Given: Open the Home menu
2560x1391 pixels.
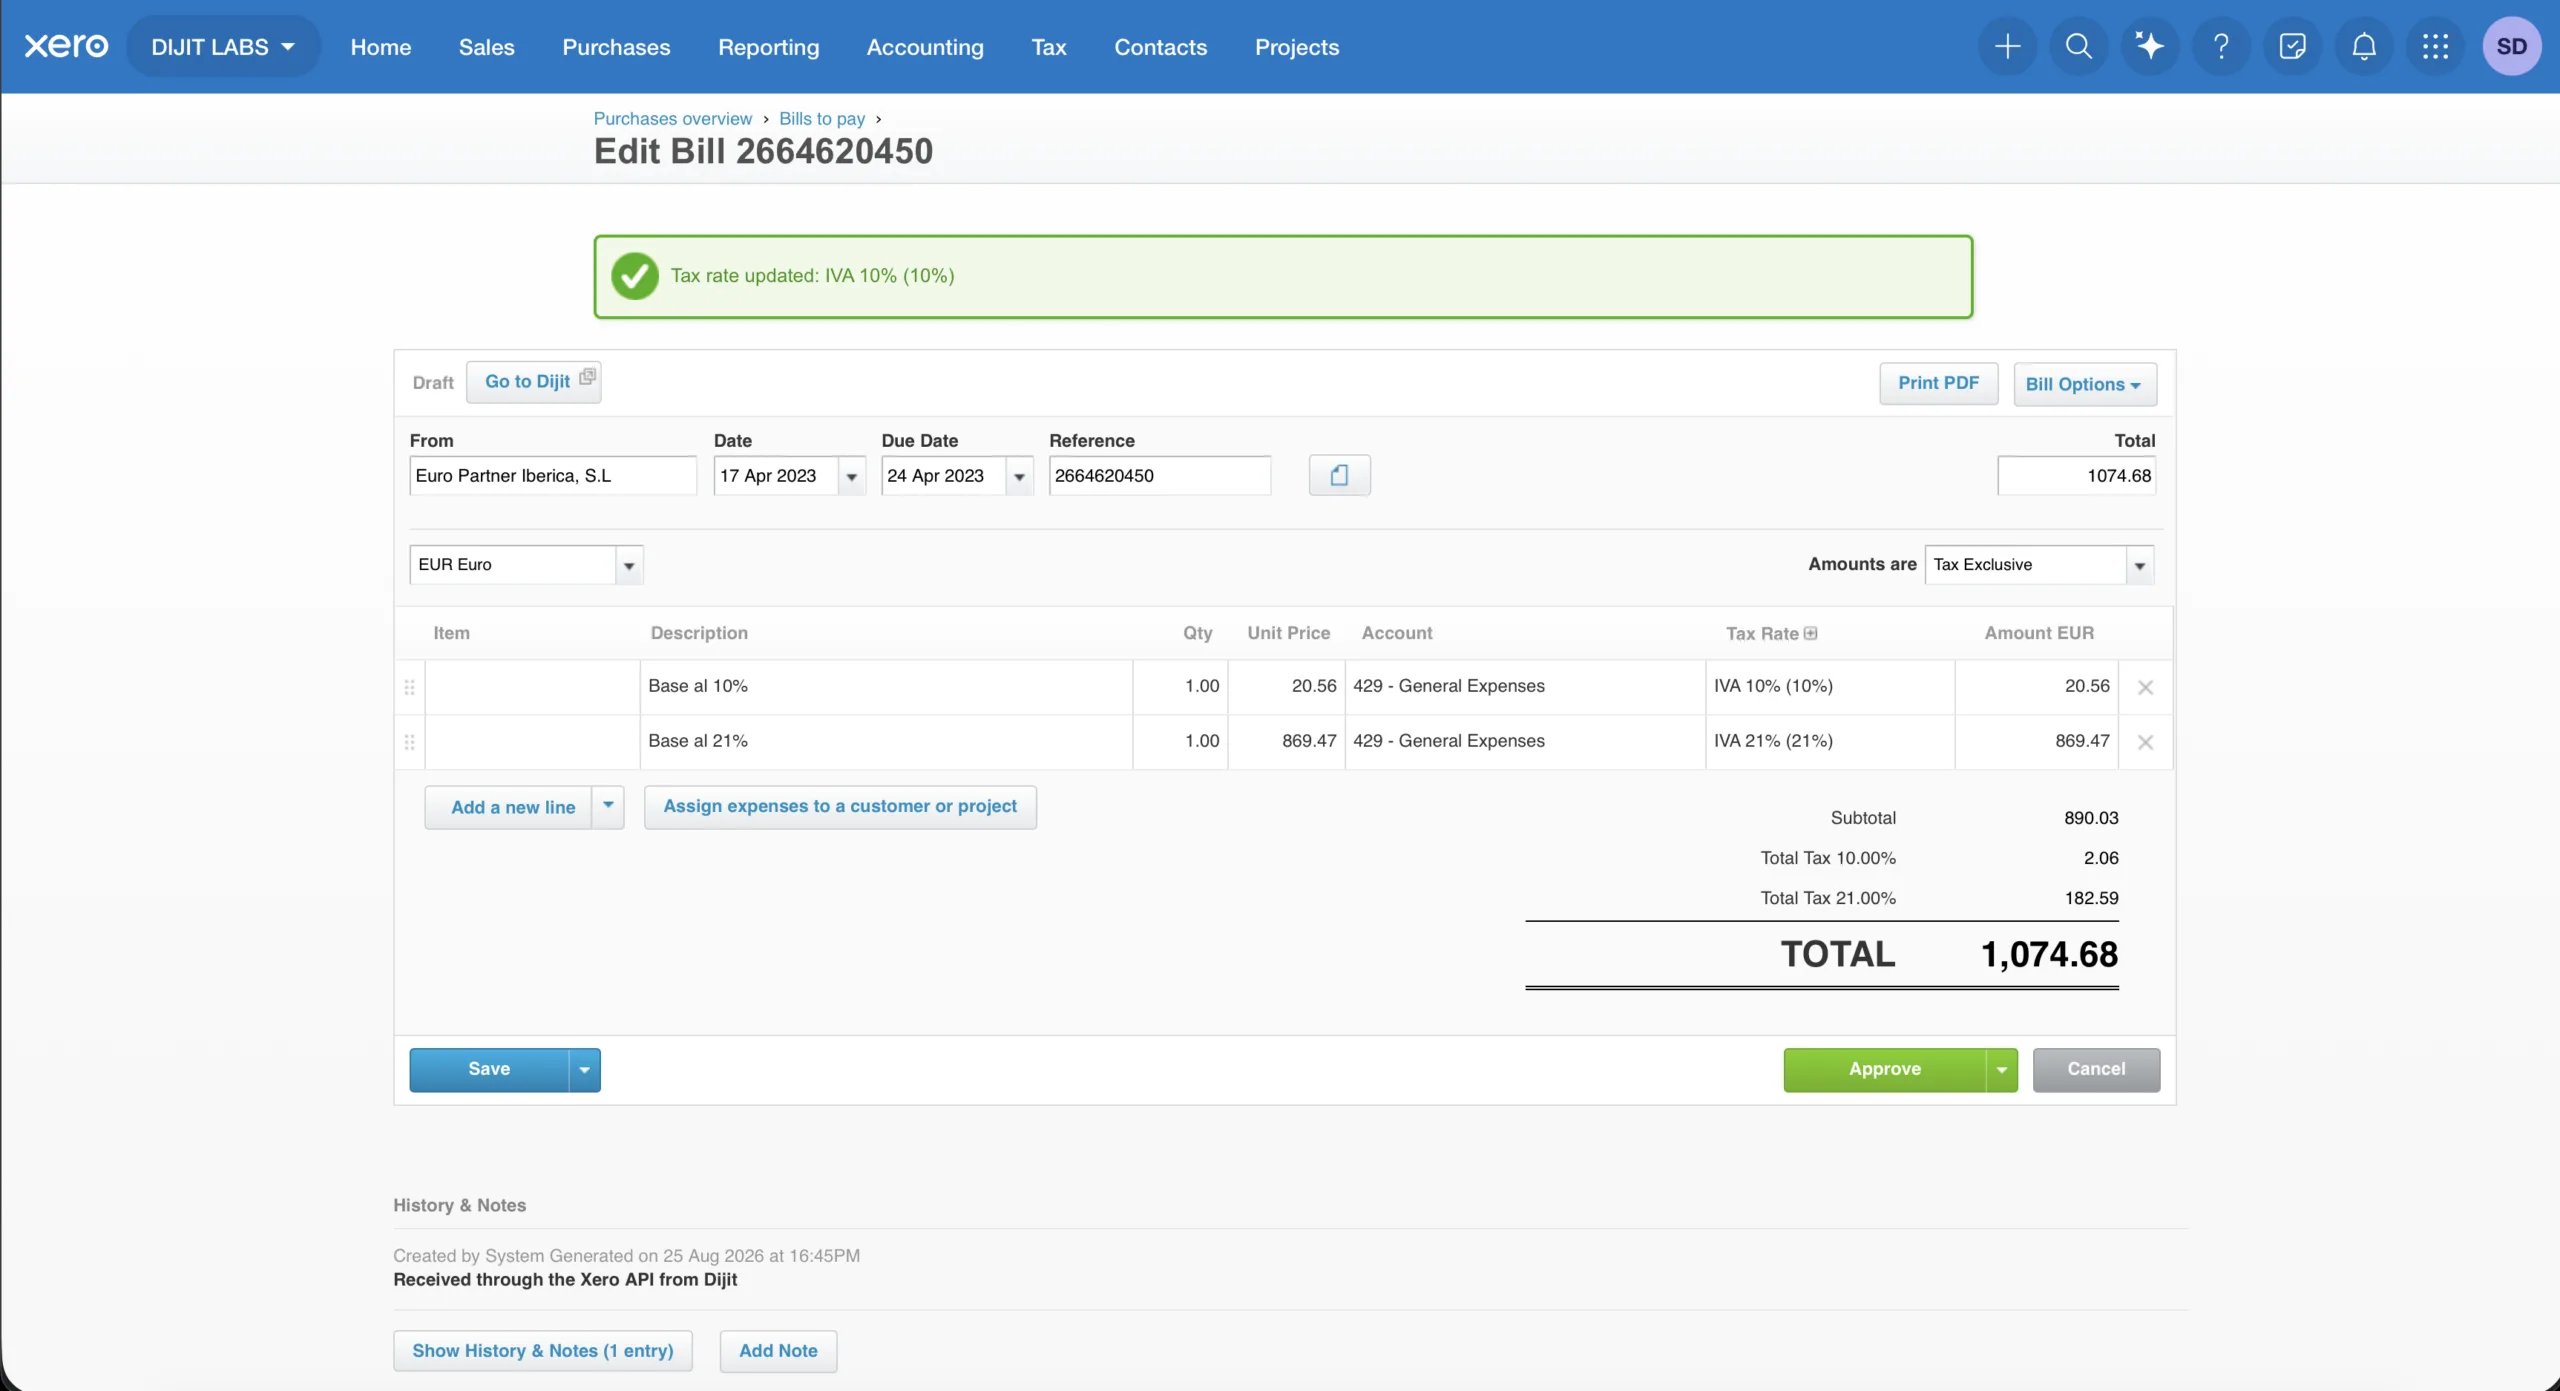Looking at the screenshot, I should [380, 46].
